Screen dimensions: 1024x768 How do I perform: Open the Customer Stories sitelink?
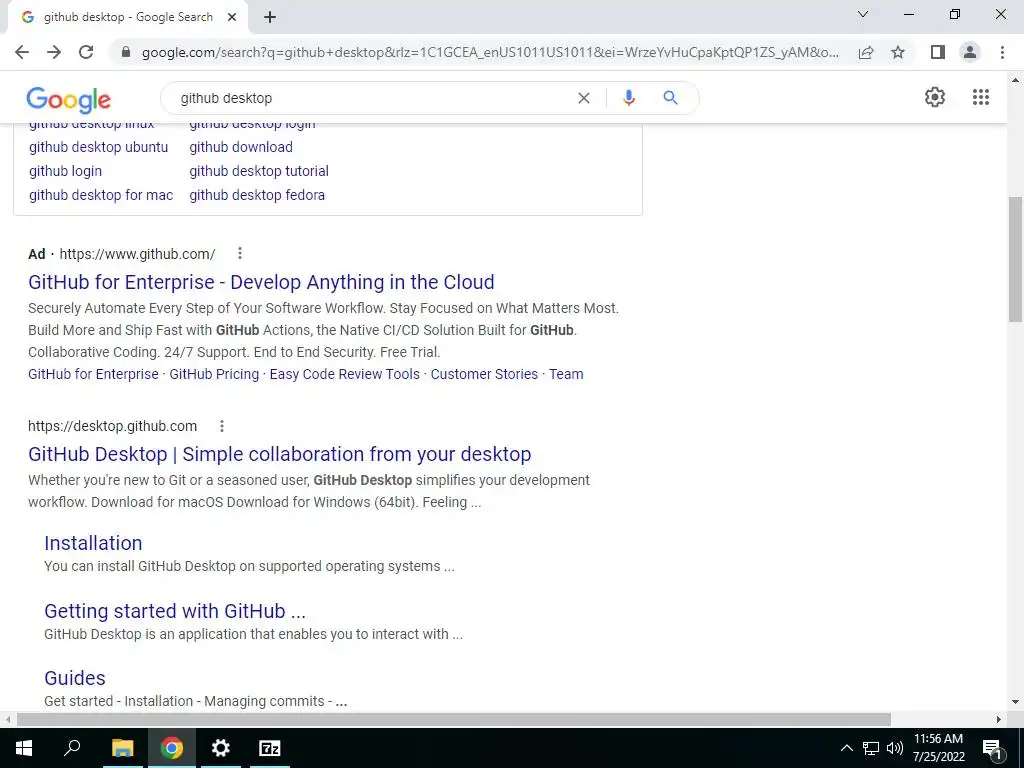click(x=484, y=374)
